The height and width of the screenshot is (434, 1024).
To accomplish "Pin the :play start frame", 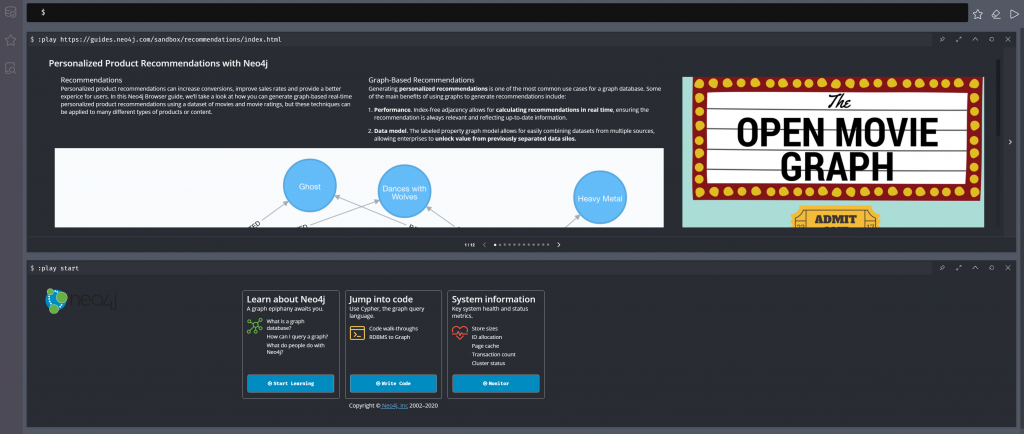I will coord(942,268).
